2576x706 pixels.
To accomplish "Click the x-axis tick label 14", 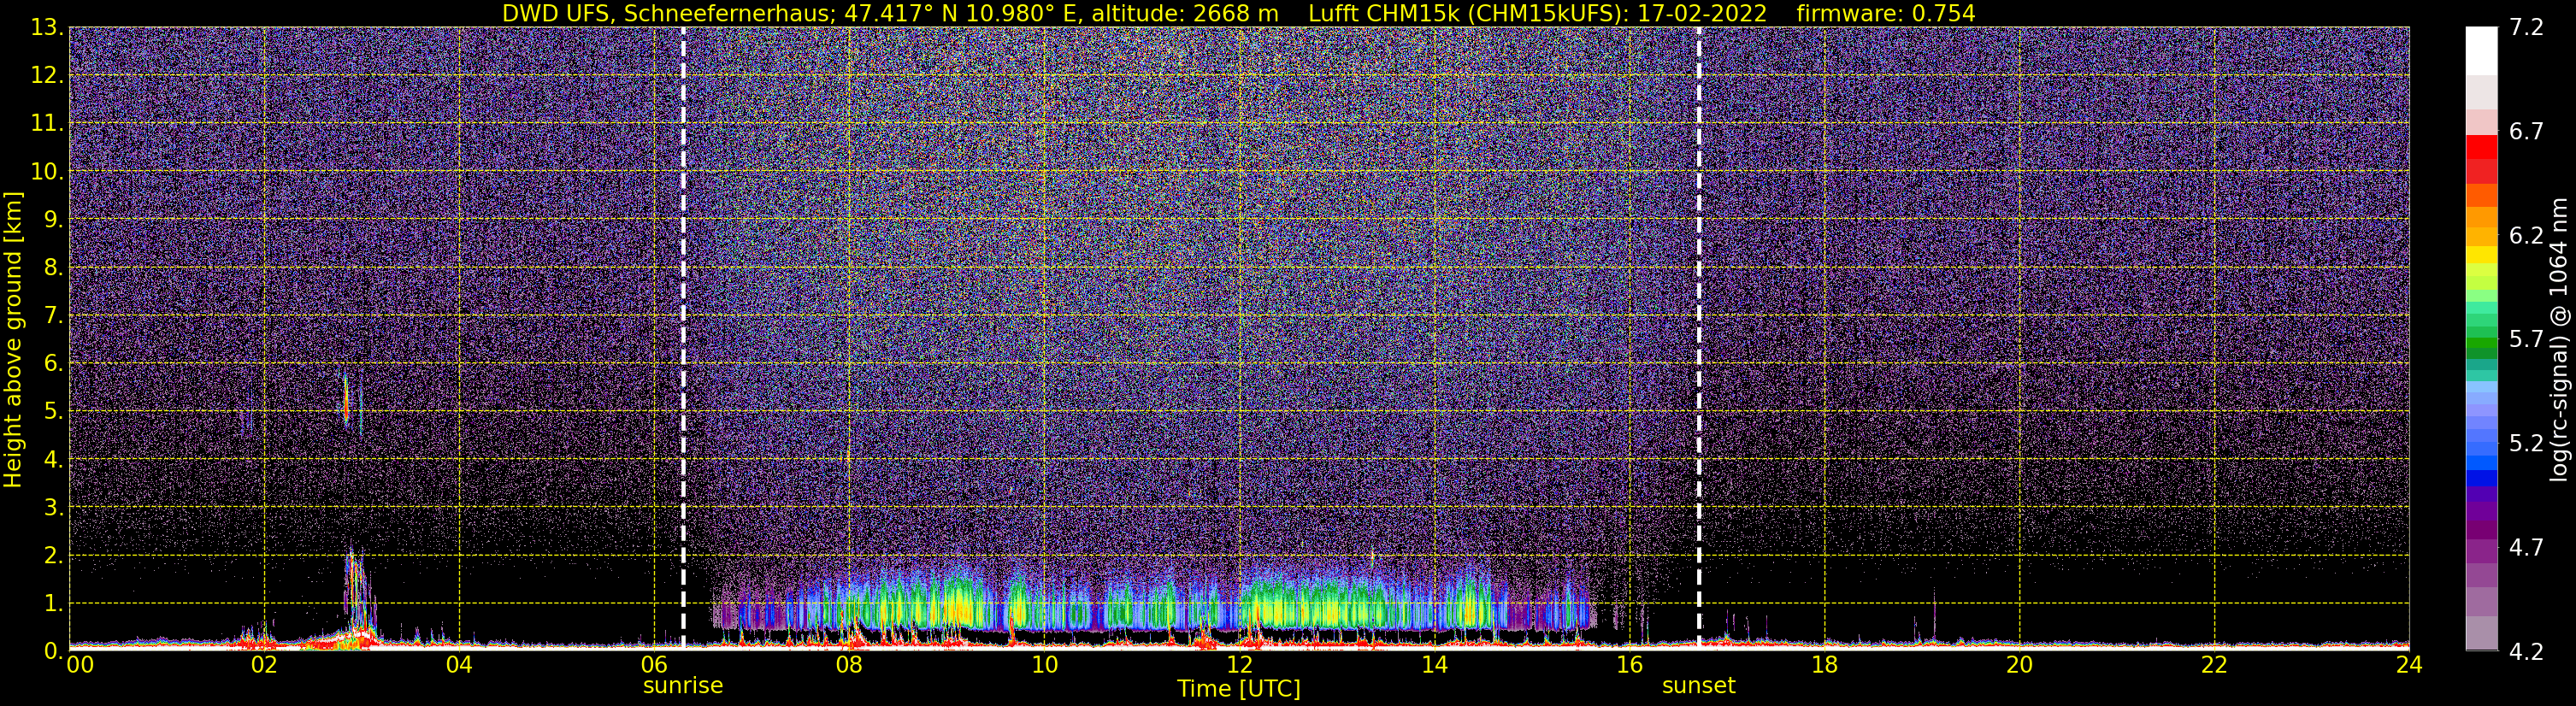I will (1434, 665).
